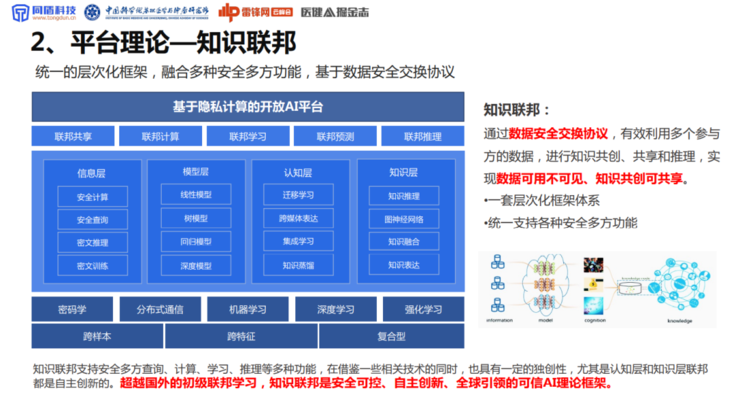The width and height of the screenshot is (740, 395).
Task: Select the 联邦学习 box
Action: tap(248, 136)
